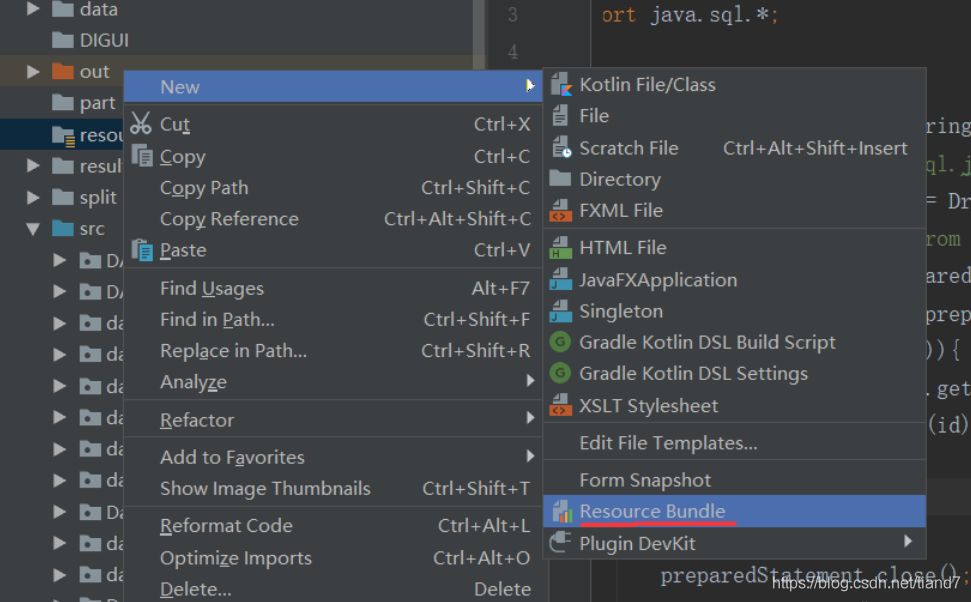Click Gradle Kotlin DSL Build Script icon
971x602 pixels.
click(x=560, y=342)
